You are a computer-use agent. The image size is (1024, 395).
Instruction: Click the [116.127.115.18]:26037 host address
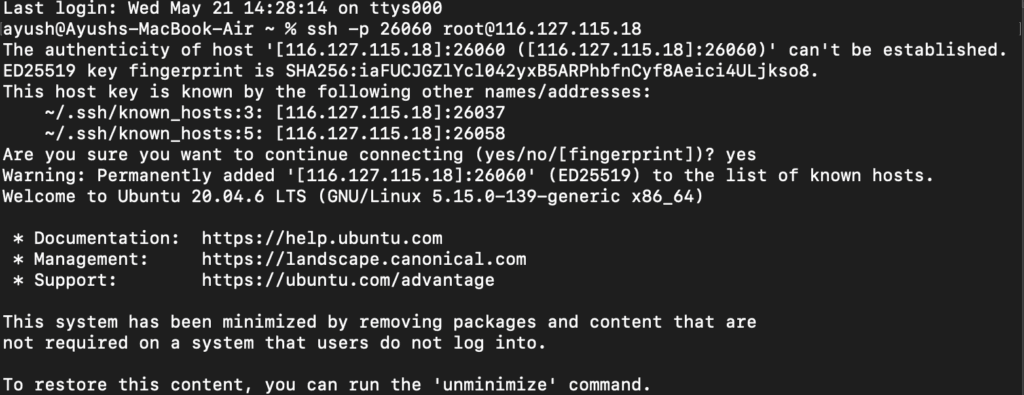pyautogui.click(x=390, y=112)
